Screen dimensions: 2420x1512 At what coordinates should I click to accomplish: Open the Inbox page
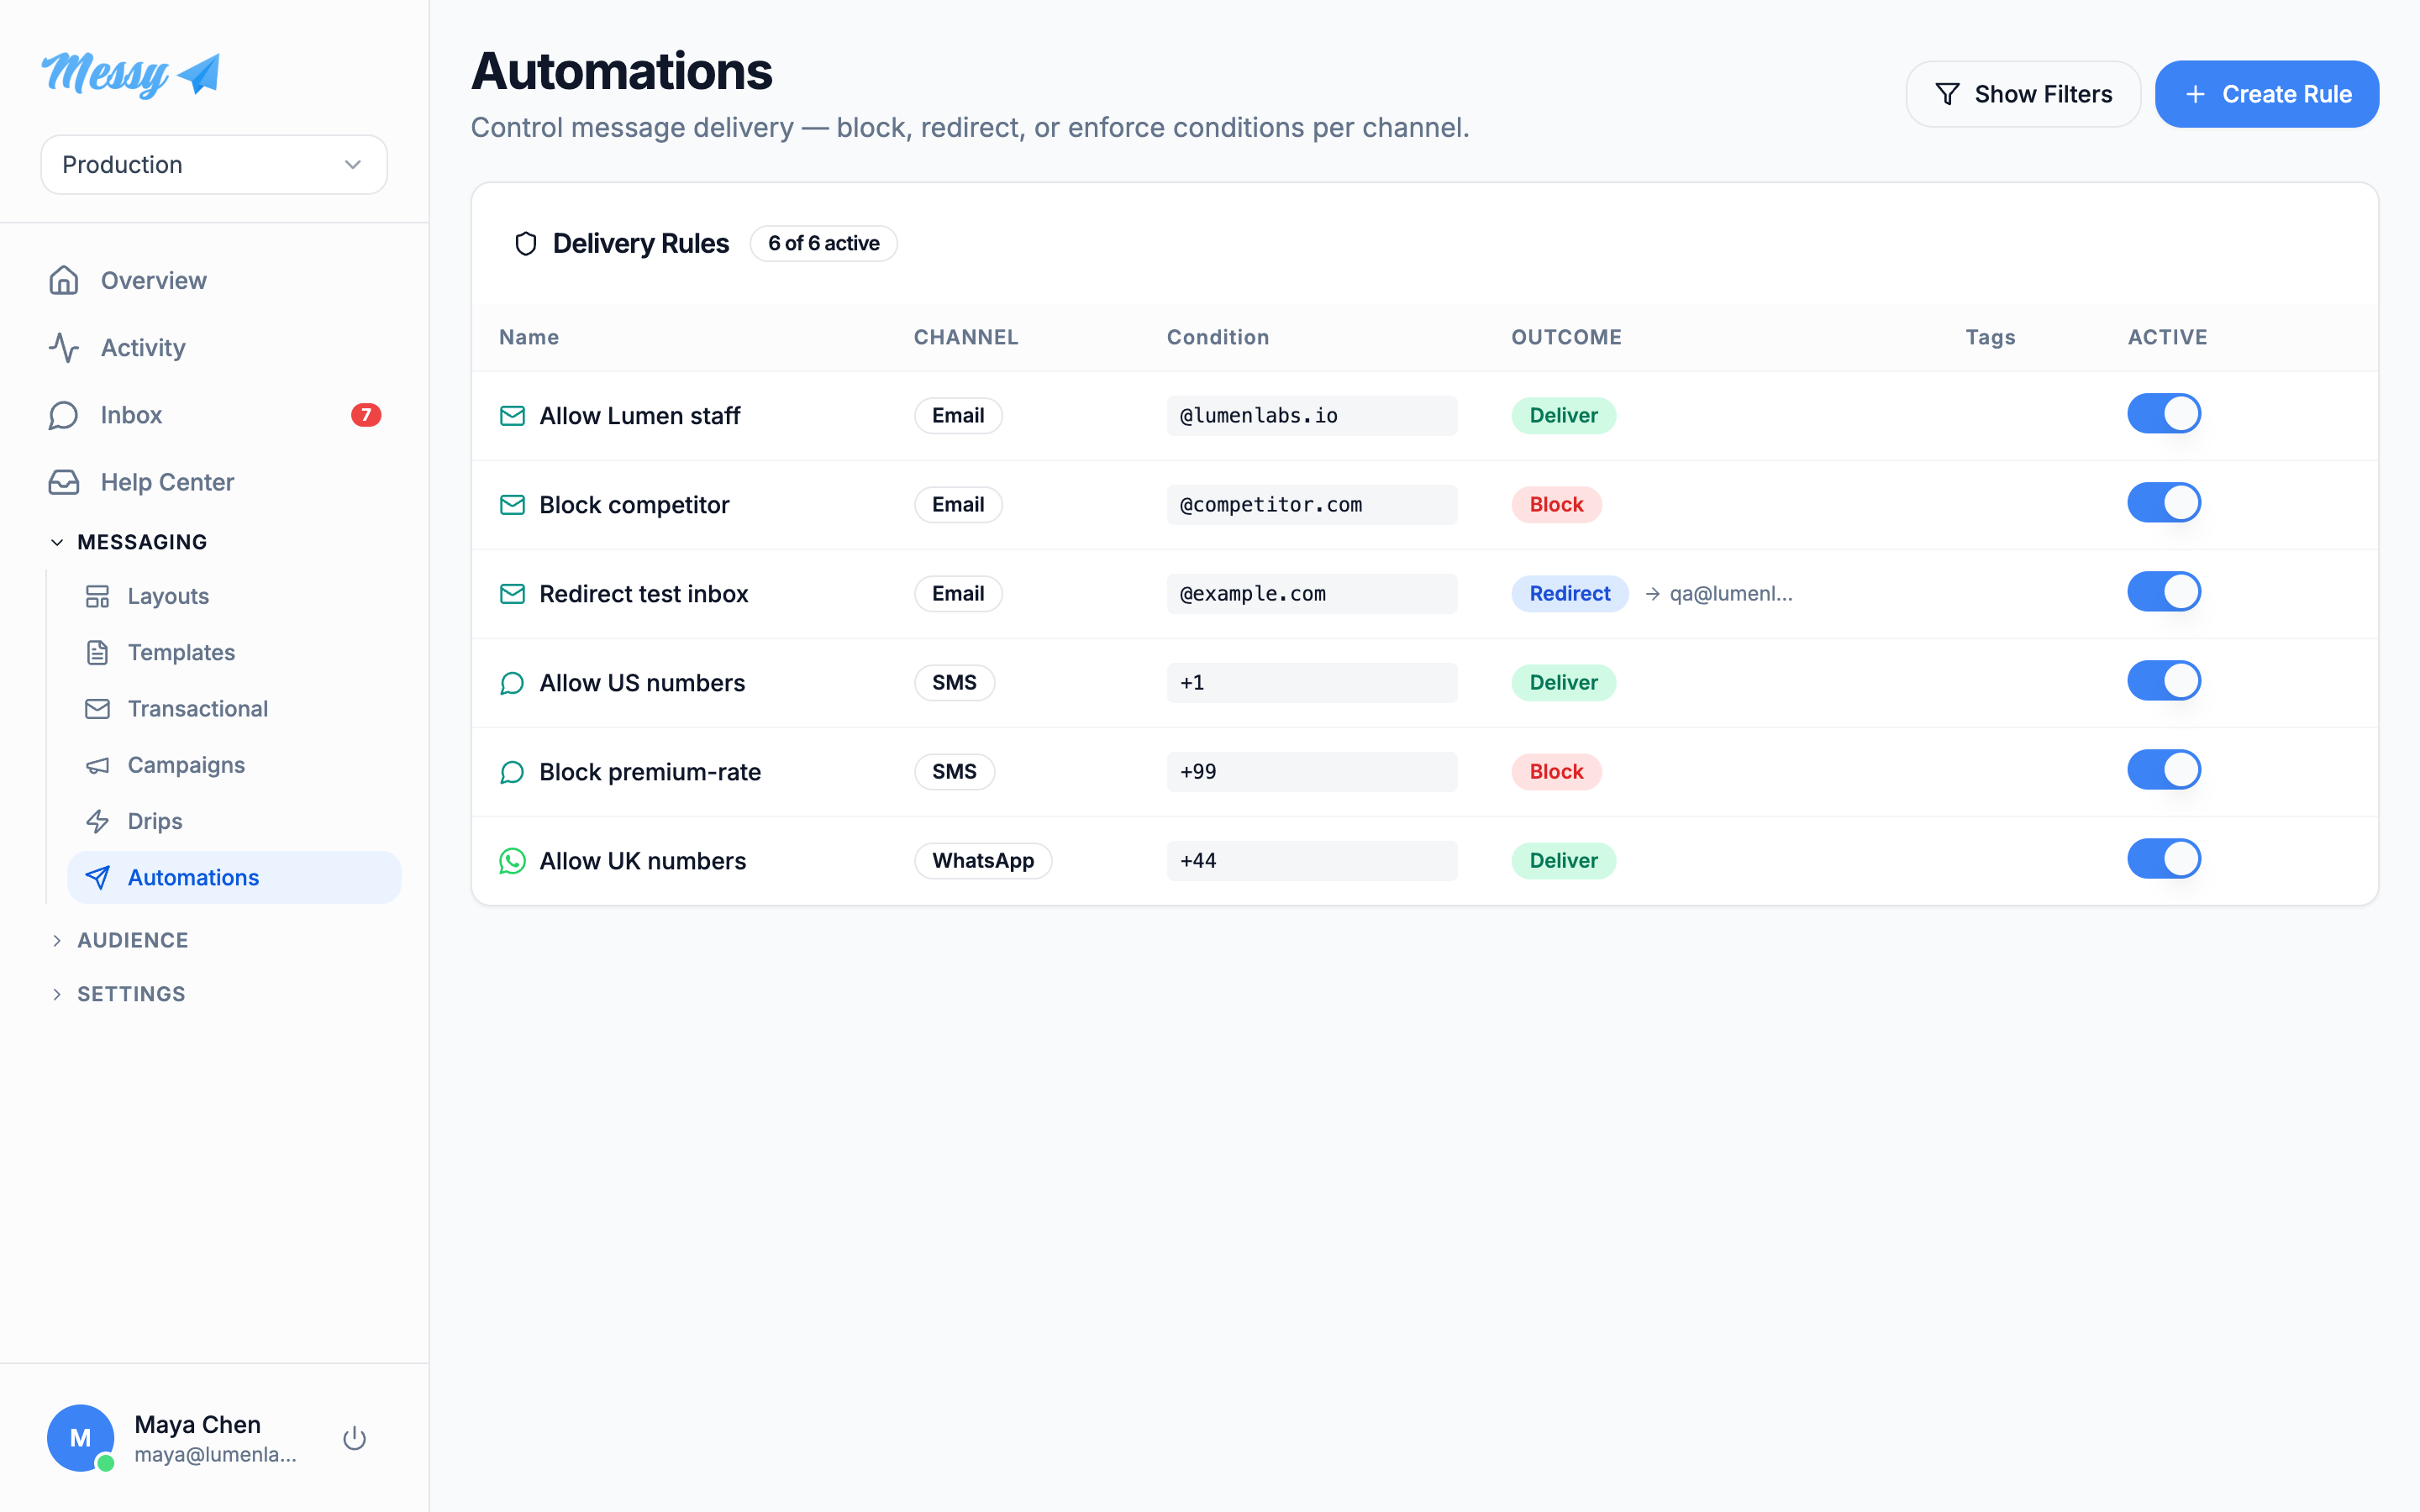click(x=214, y=415)
